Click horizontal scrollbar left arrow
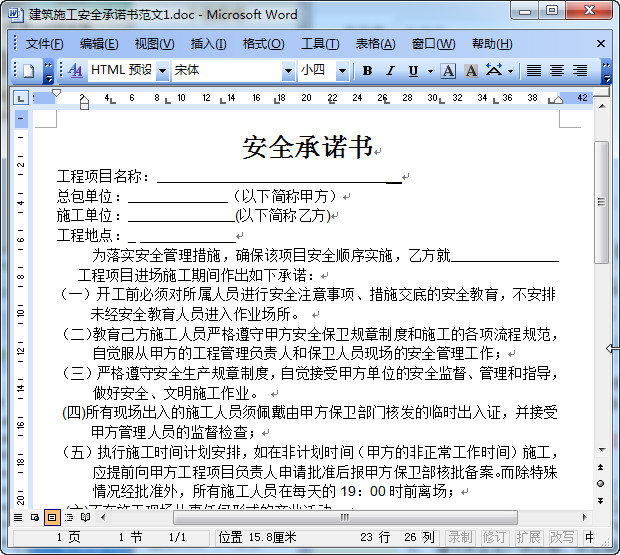620x555 pixels. tap(103, 517)
